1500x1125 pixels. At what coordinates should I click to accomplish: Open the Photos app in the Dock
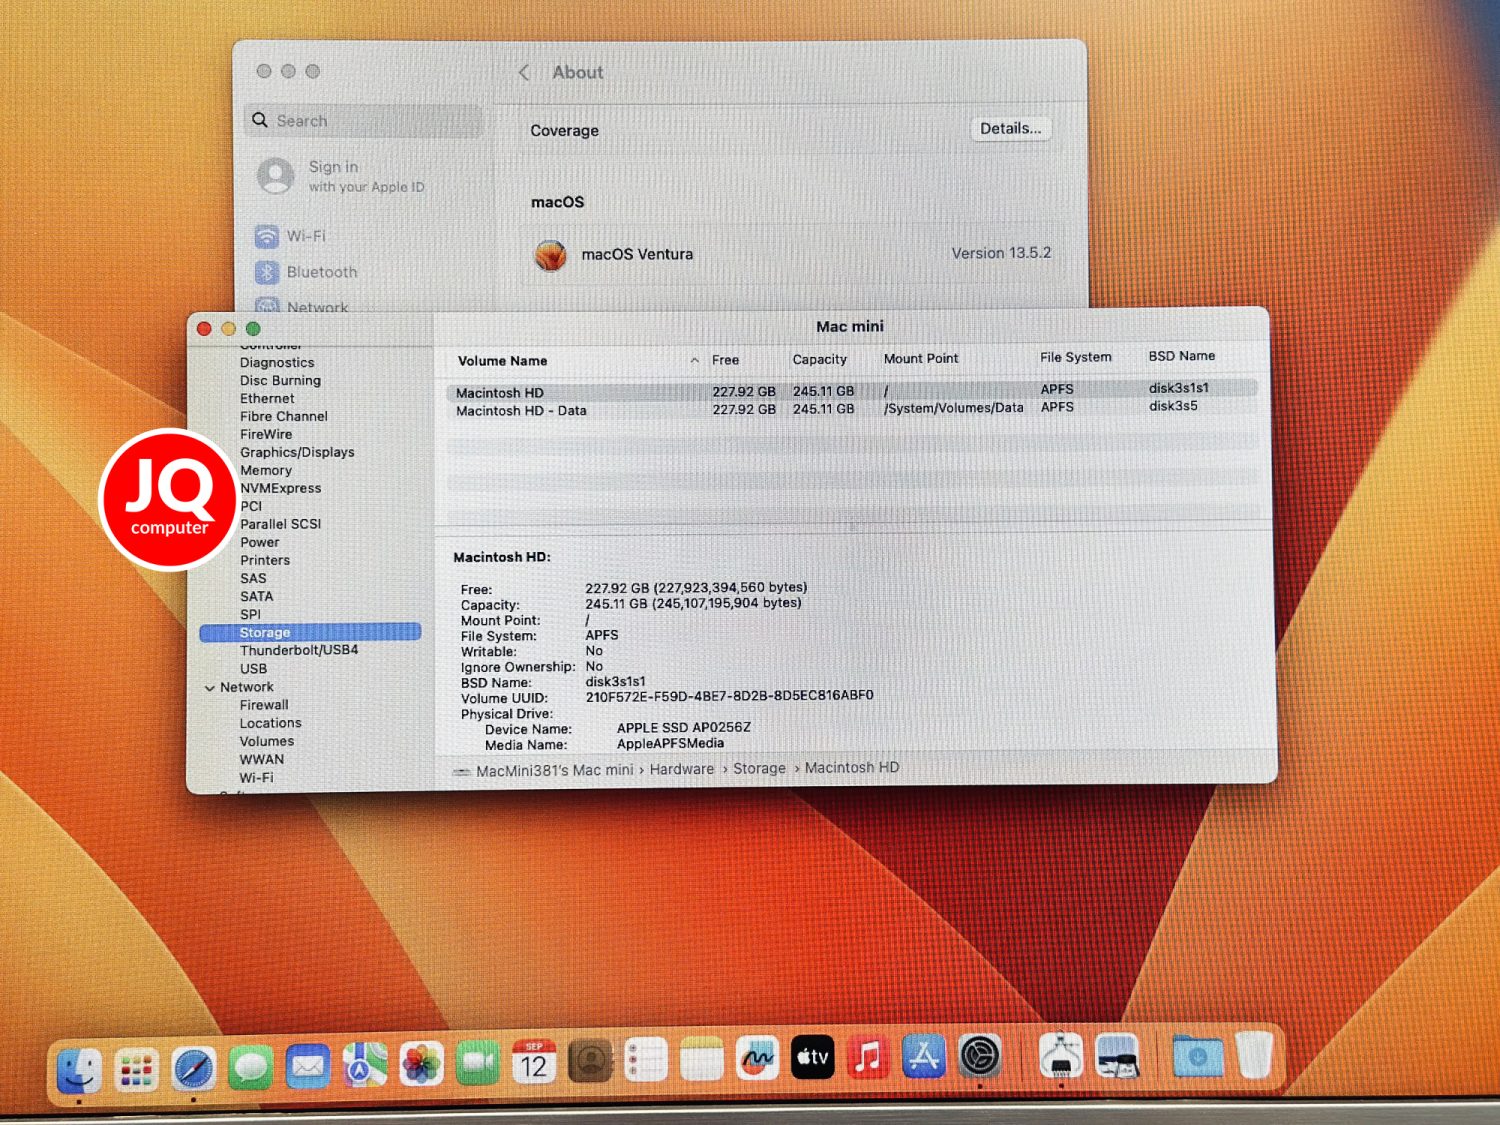coord(421,1064)
